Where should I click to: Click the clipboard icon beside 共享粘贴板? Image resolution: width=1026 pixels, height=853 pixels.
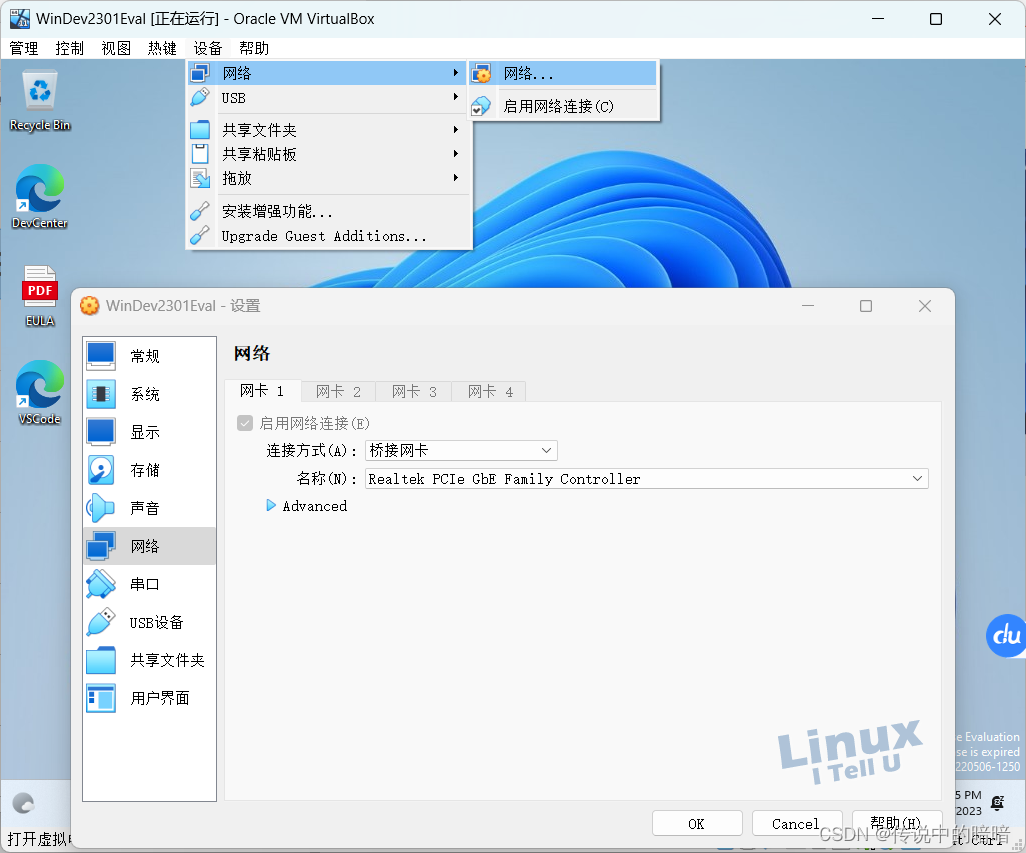tap(200, 154)
